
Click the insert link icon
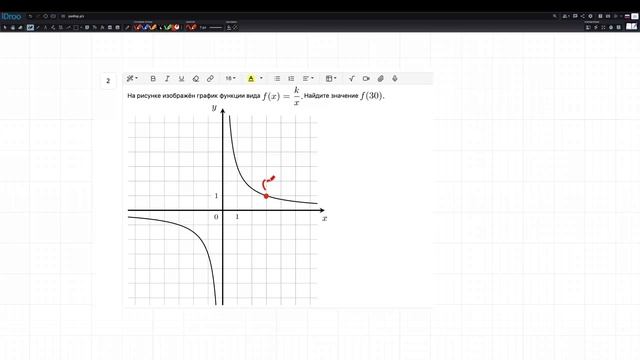[210, 78]
